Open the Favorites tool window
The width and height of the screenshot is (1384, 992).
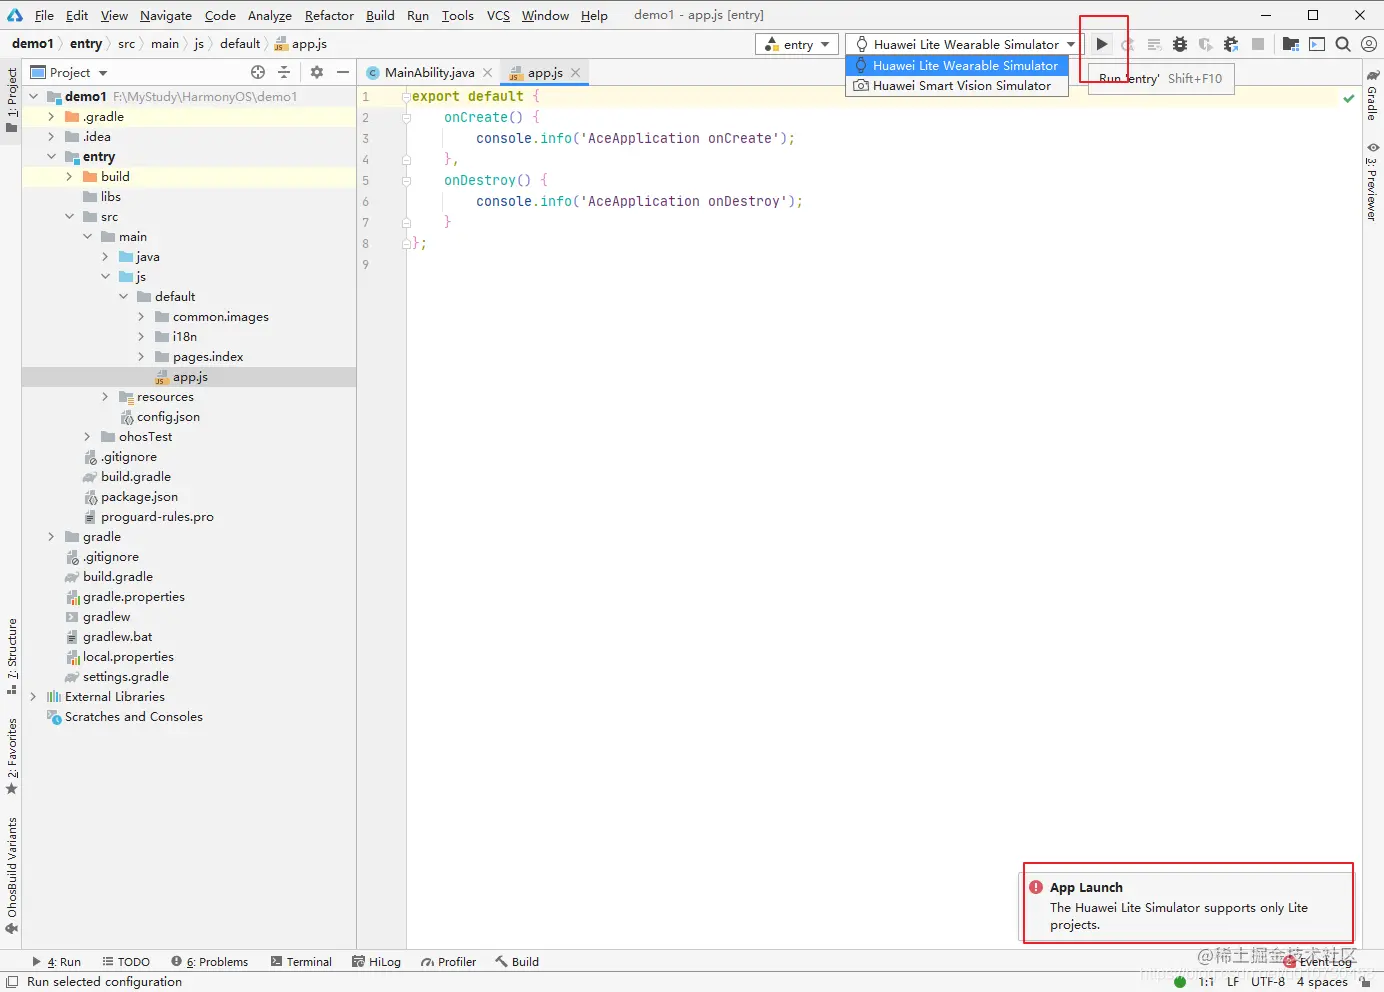[x=11, y=757]
